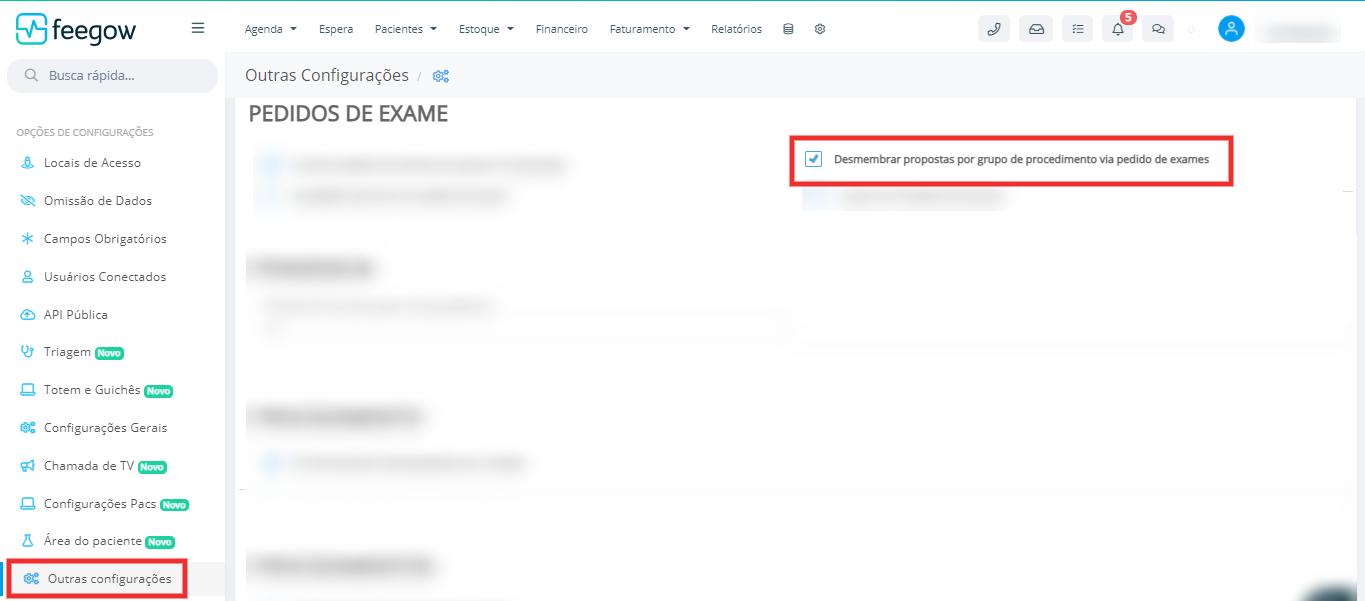Image resolution: width=1365 pixels, height=601 pixels.
Task: Open notifications bell with 5 badge
Action: pyautogui.click(x=1118, y=29)
